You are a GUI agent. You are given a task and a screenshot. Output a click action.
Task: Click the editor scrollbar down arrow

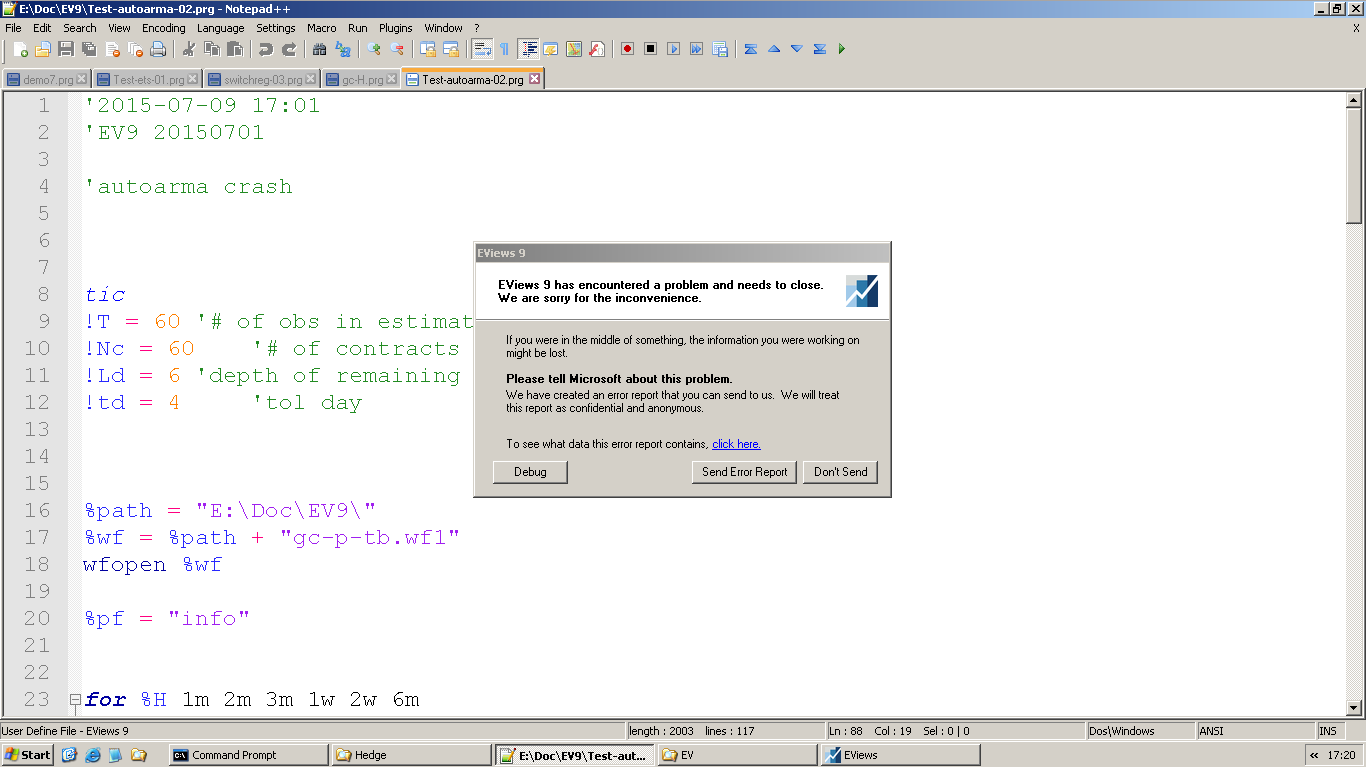pyautogui.click(x=1354, y=708)
